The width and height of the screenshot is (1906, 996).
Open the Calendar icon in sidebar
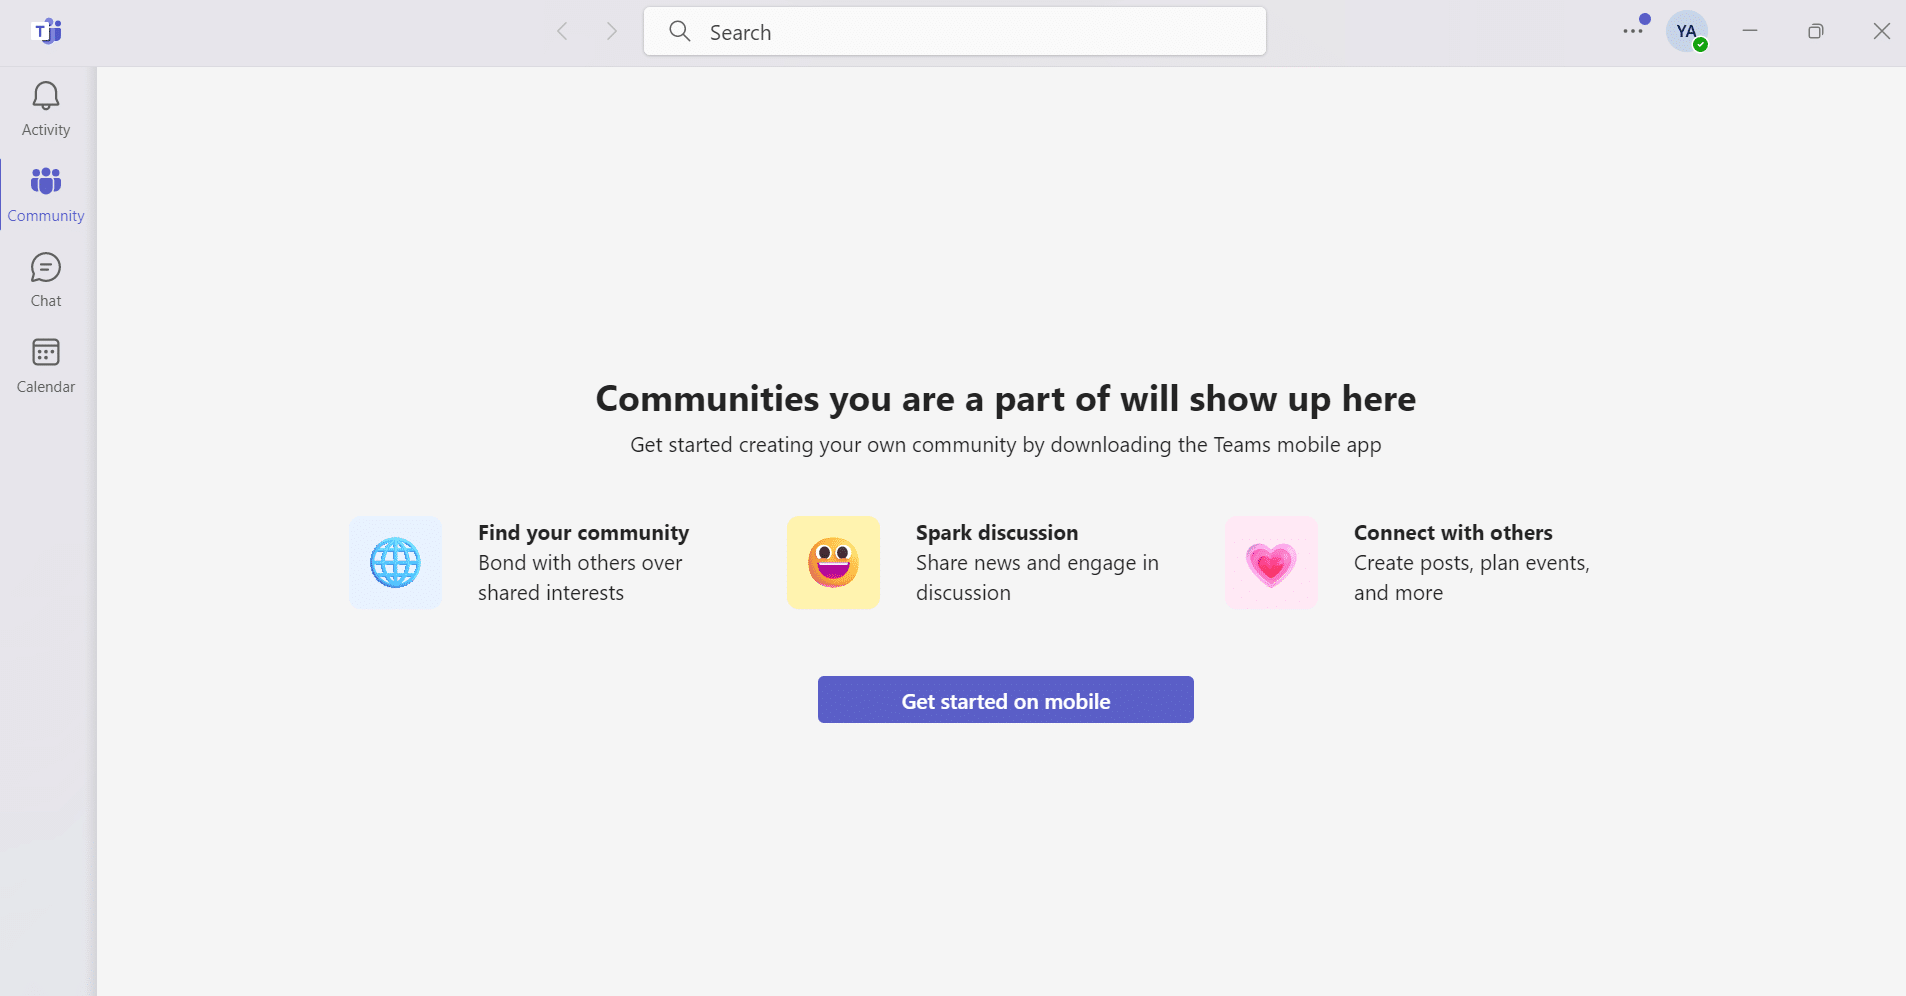(46, 352)
